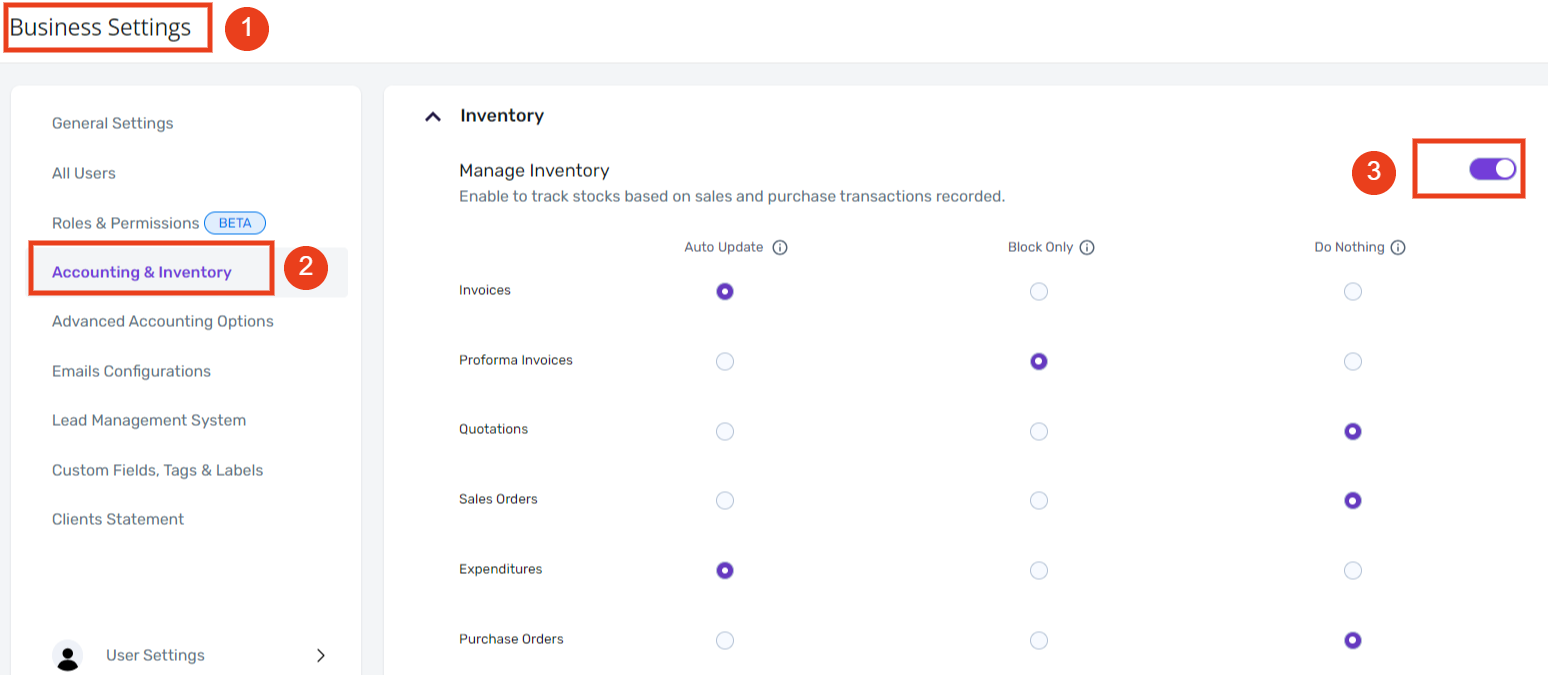Go to All Users settings
The image size is (1548, 675).
pos(84,173)
